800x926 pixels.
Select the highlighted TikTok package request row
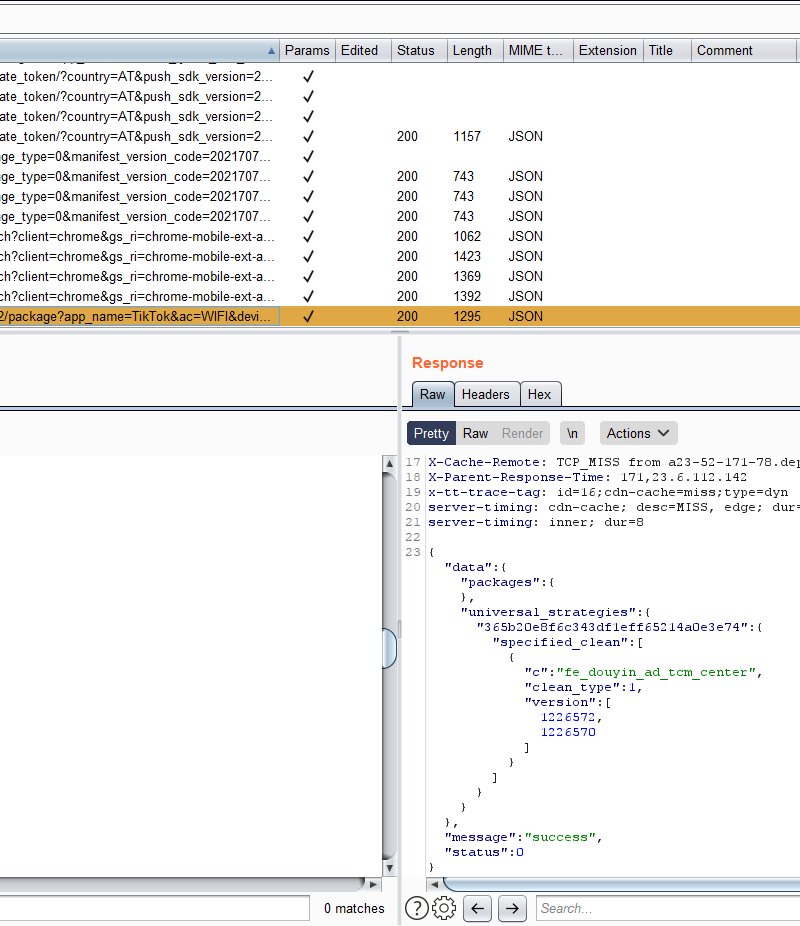(140, 316)
